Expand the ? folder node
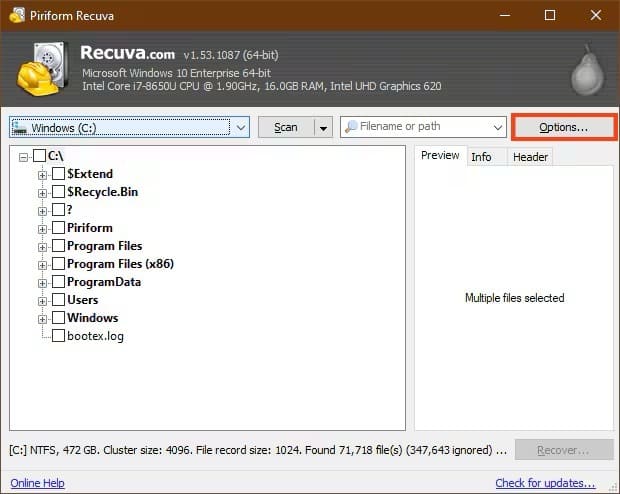This screenshot has width=620, height=494. (42, 211)
